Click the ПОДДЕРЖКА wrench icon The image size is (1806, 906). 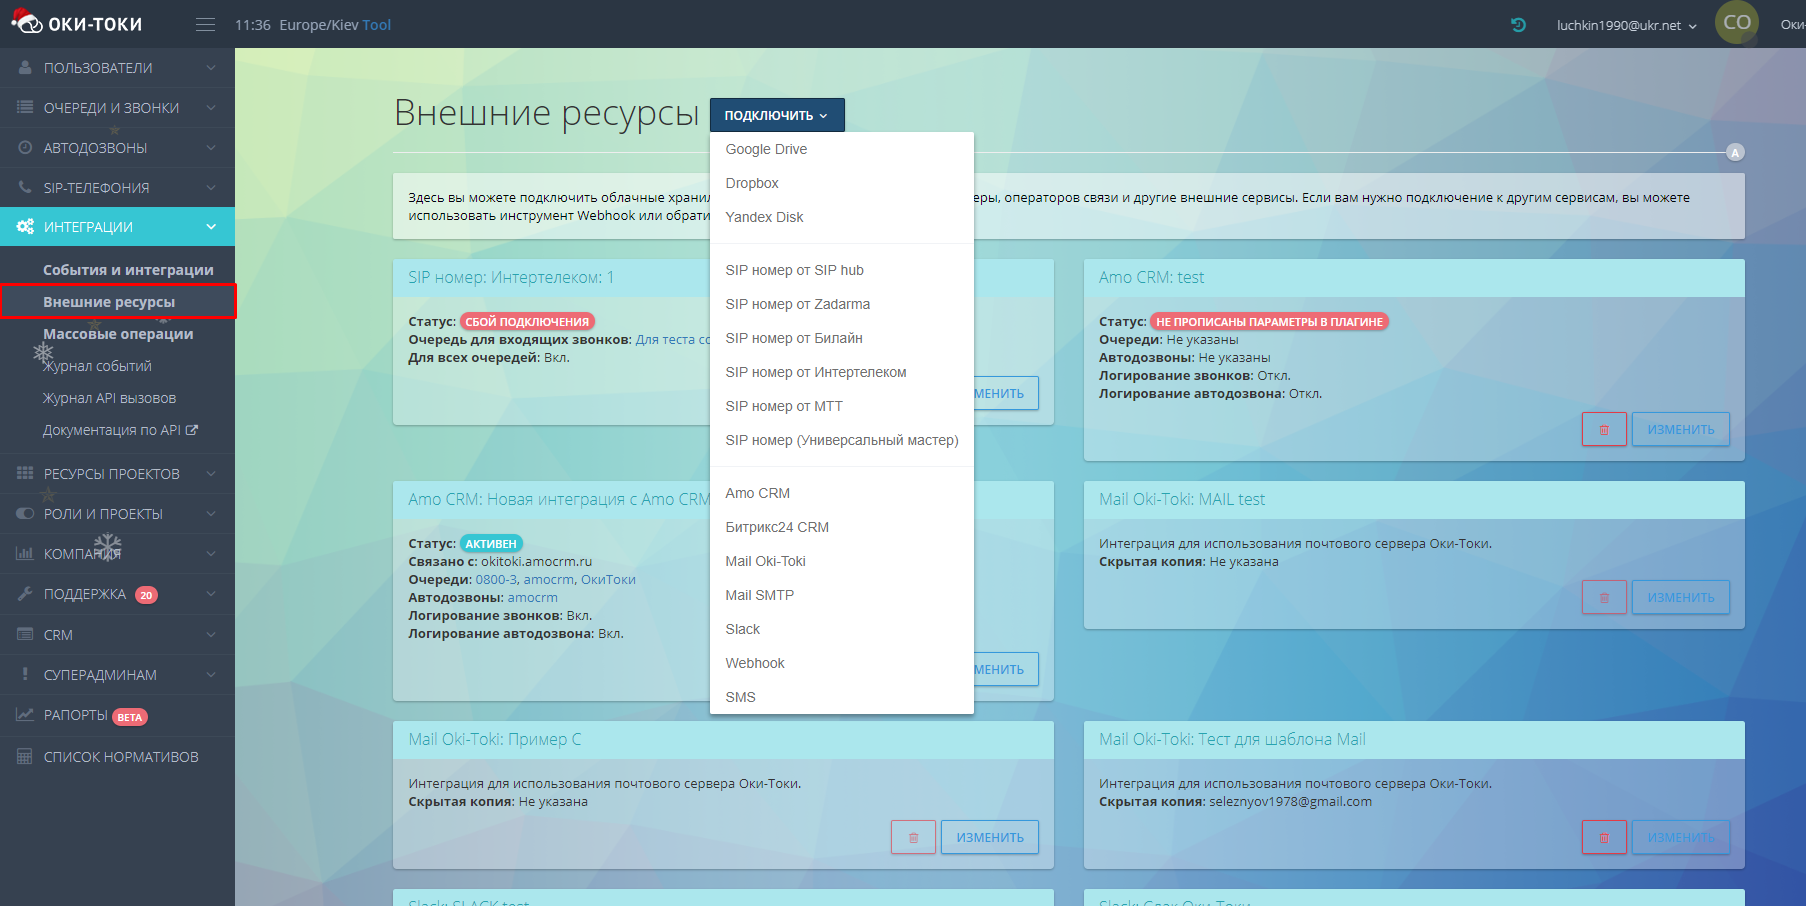tap(25, 594)
